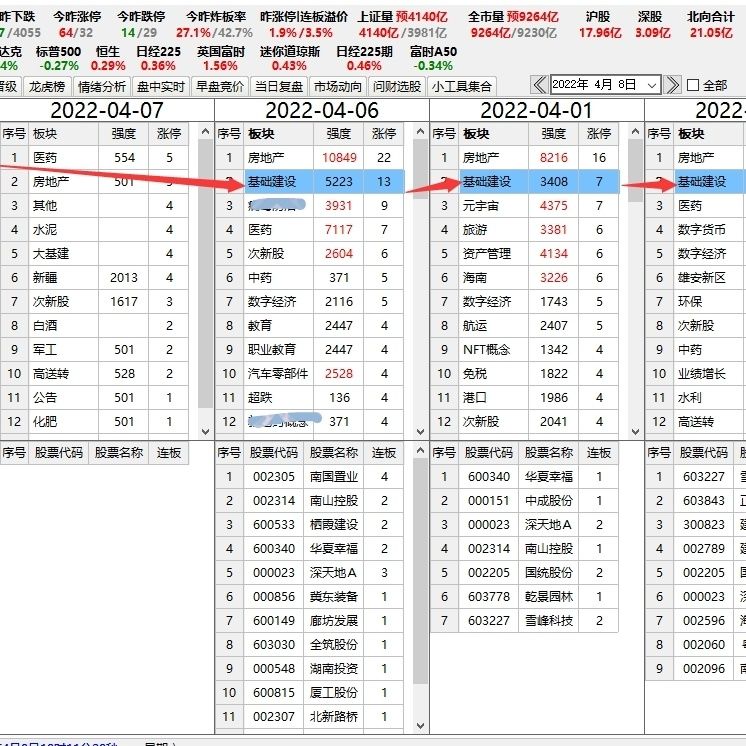The width and height of the screenshot is (746, 746).
Task: Select 水泥 row in 2022-04-07 table
Action: click(94, 230)
